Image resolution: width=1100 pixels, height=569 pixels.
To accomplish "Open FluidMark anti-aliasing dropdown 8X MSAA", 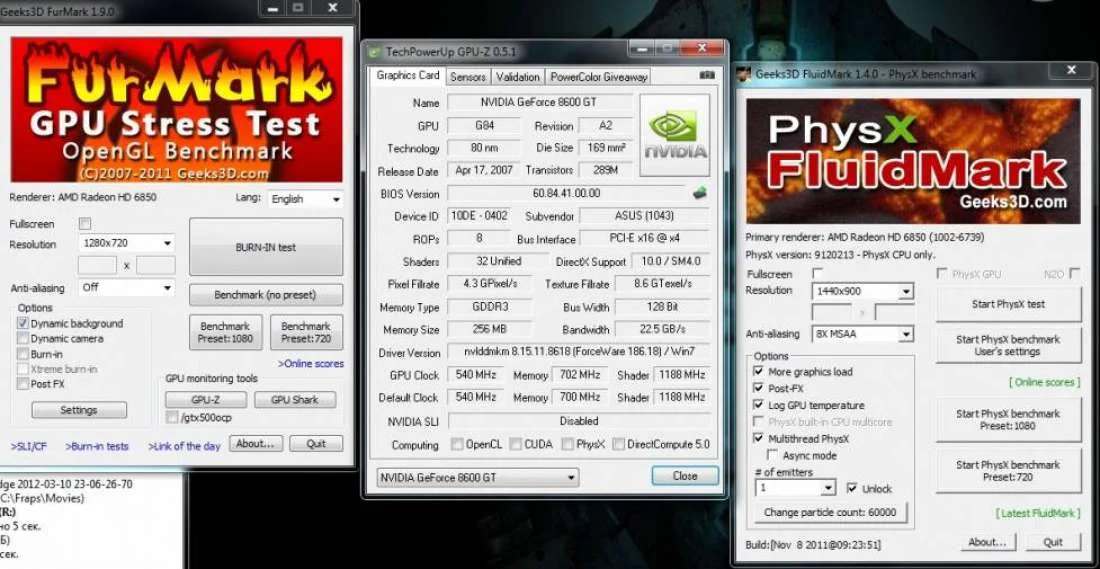I will [862, 335].
